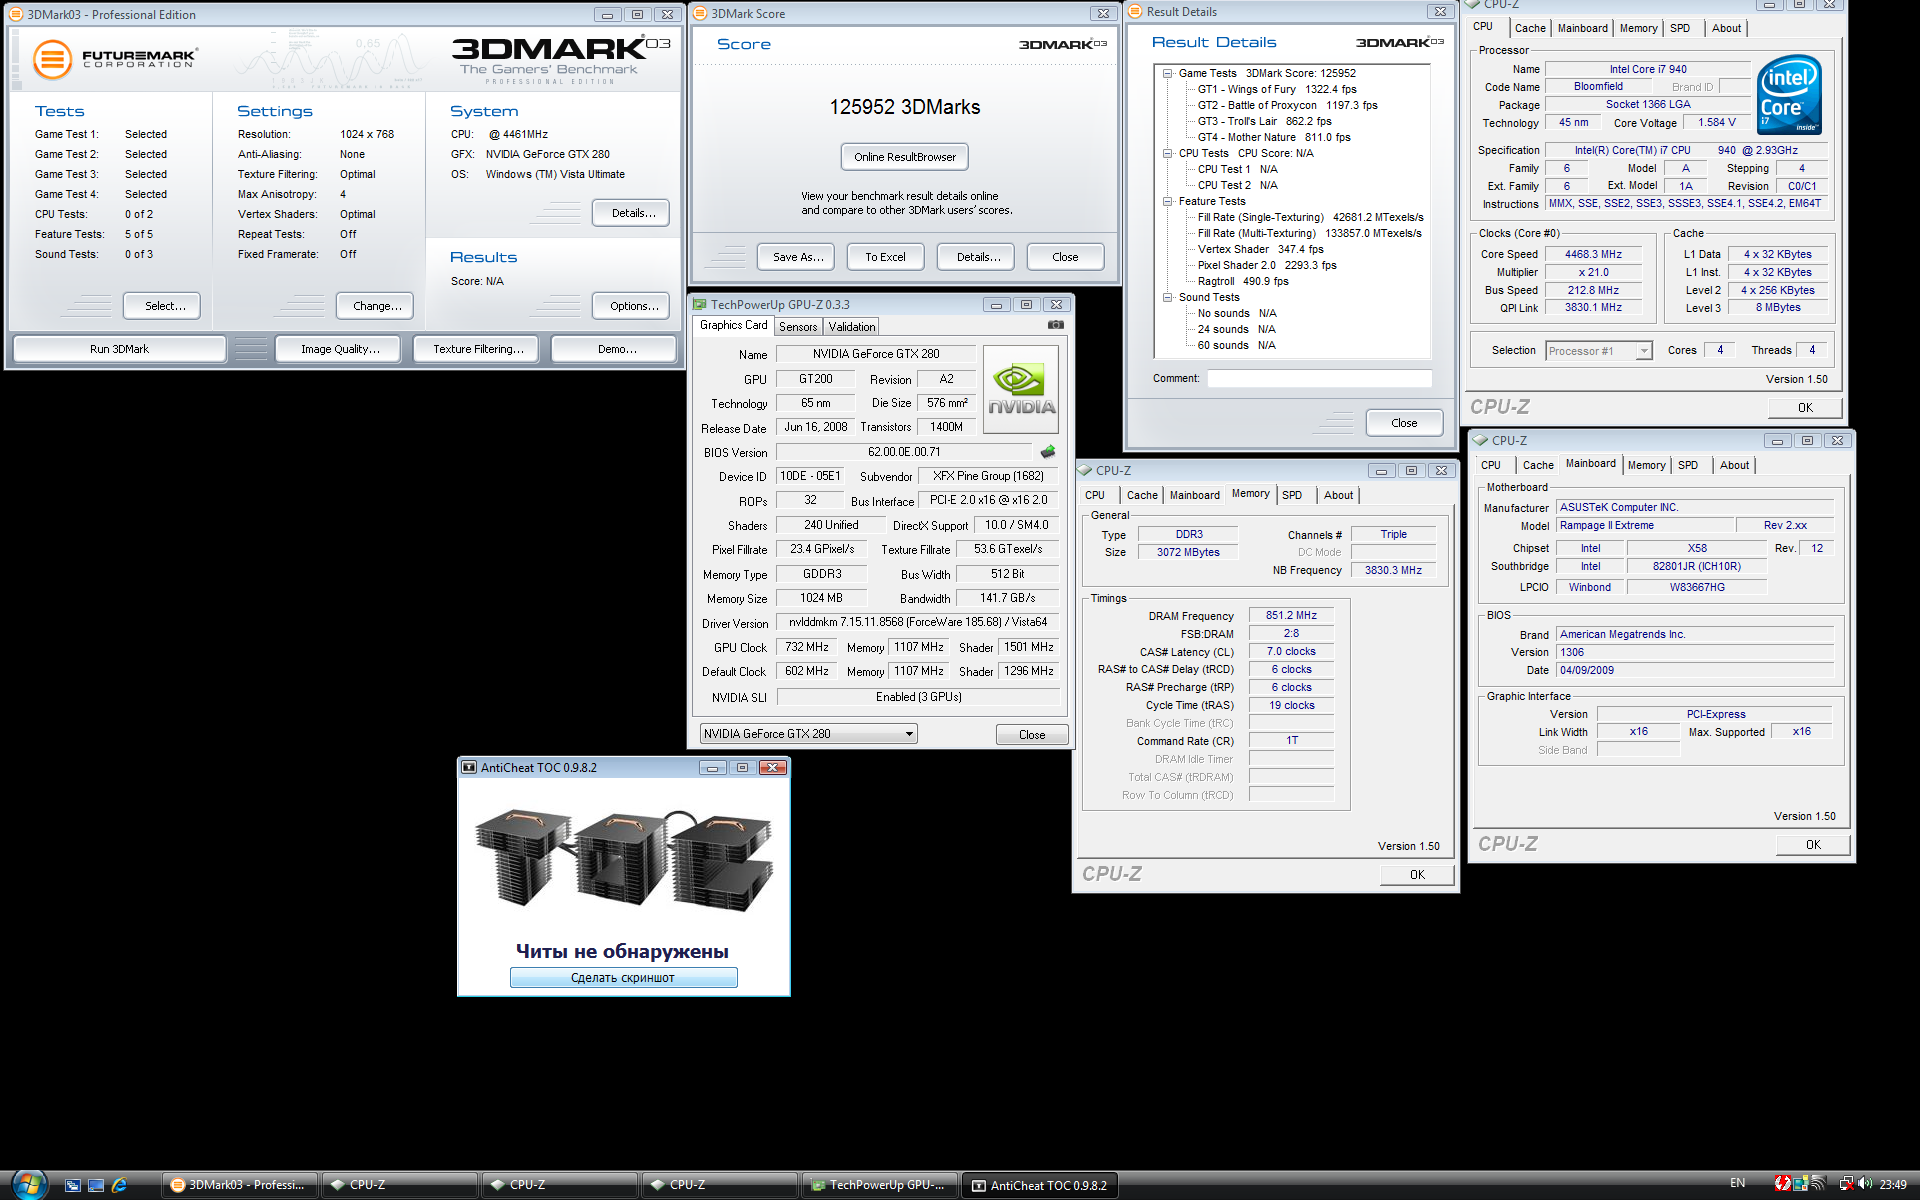The width and height of the screenshot is (1920, 1200).
Task: Select the Ragtroll 490.9 fps row
Action: [x=1243, y=281]
